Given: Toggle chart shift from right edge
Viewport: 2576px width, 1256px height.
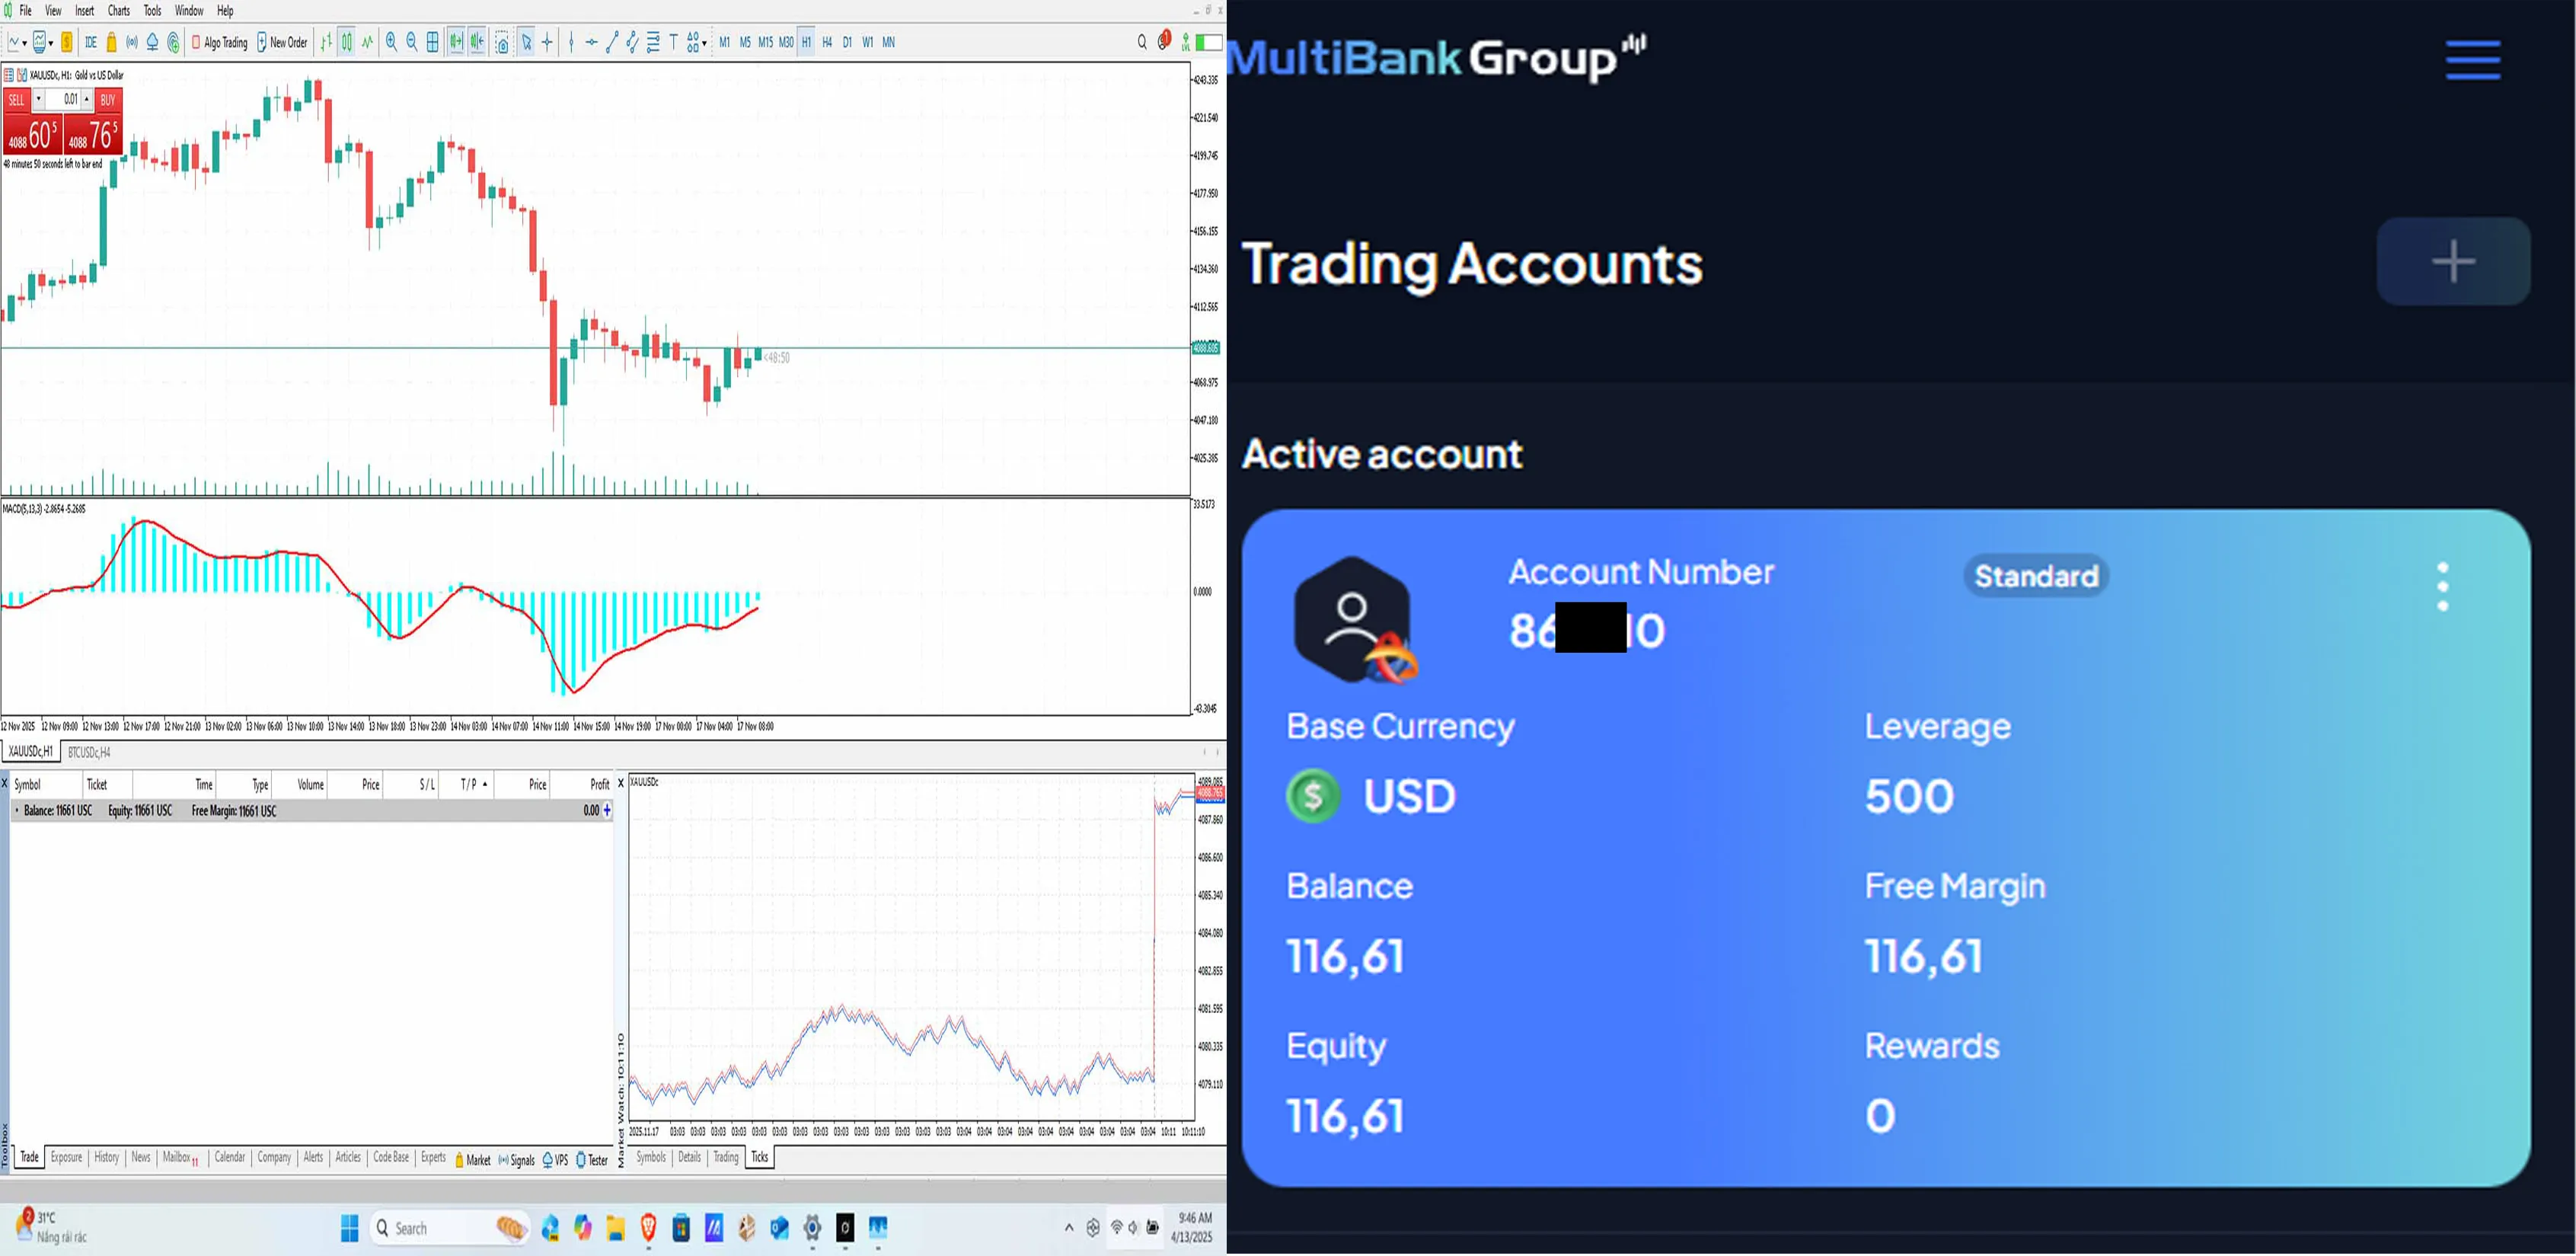Looking at the screenshot, I should [477, 42].
